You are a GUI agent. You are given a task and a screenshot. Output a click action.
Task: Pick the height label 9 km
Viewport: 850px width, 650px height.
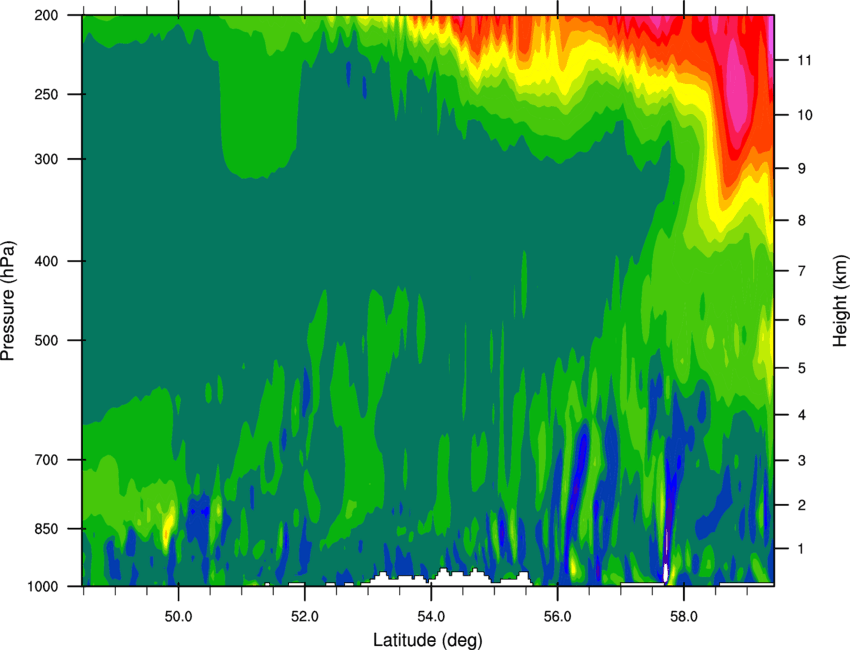(x=802, y=169)
